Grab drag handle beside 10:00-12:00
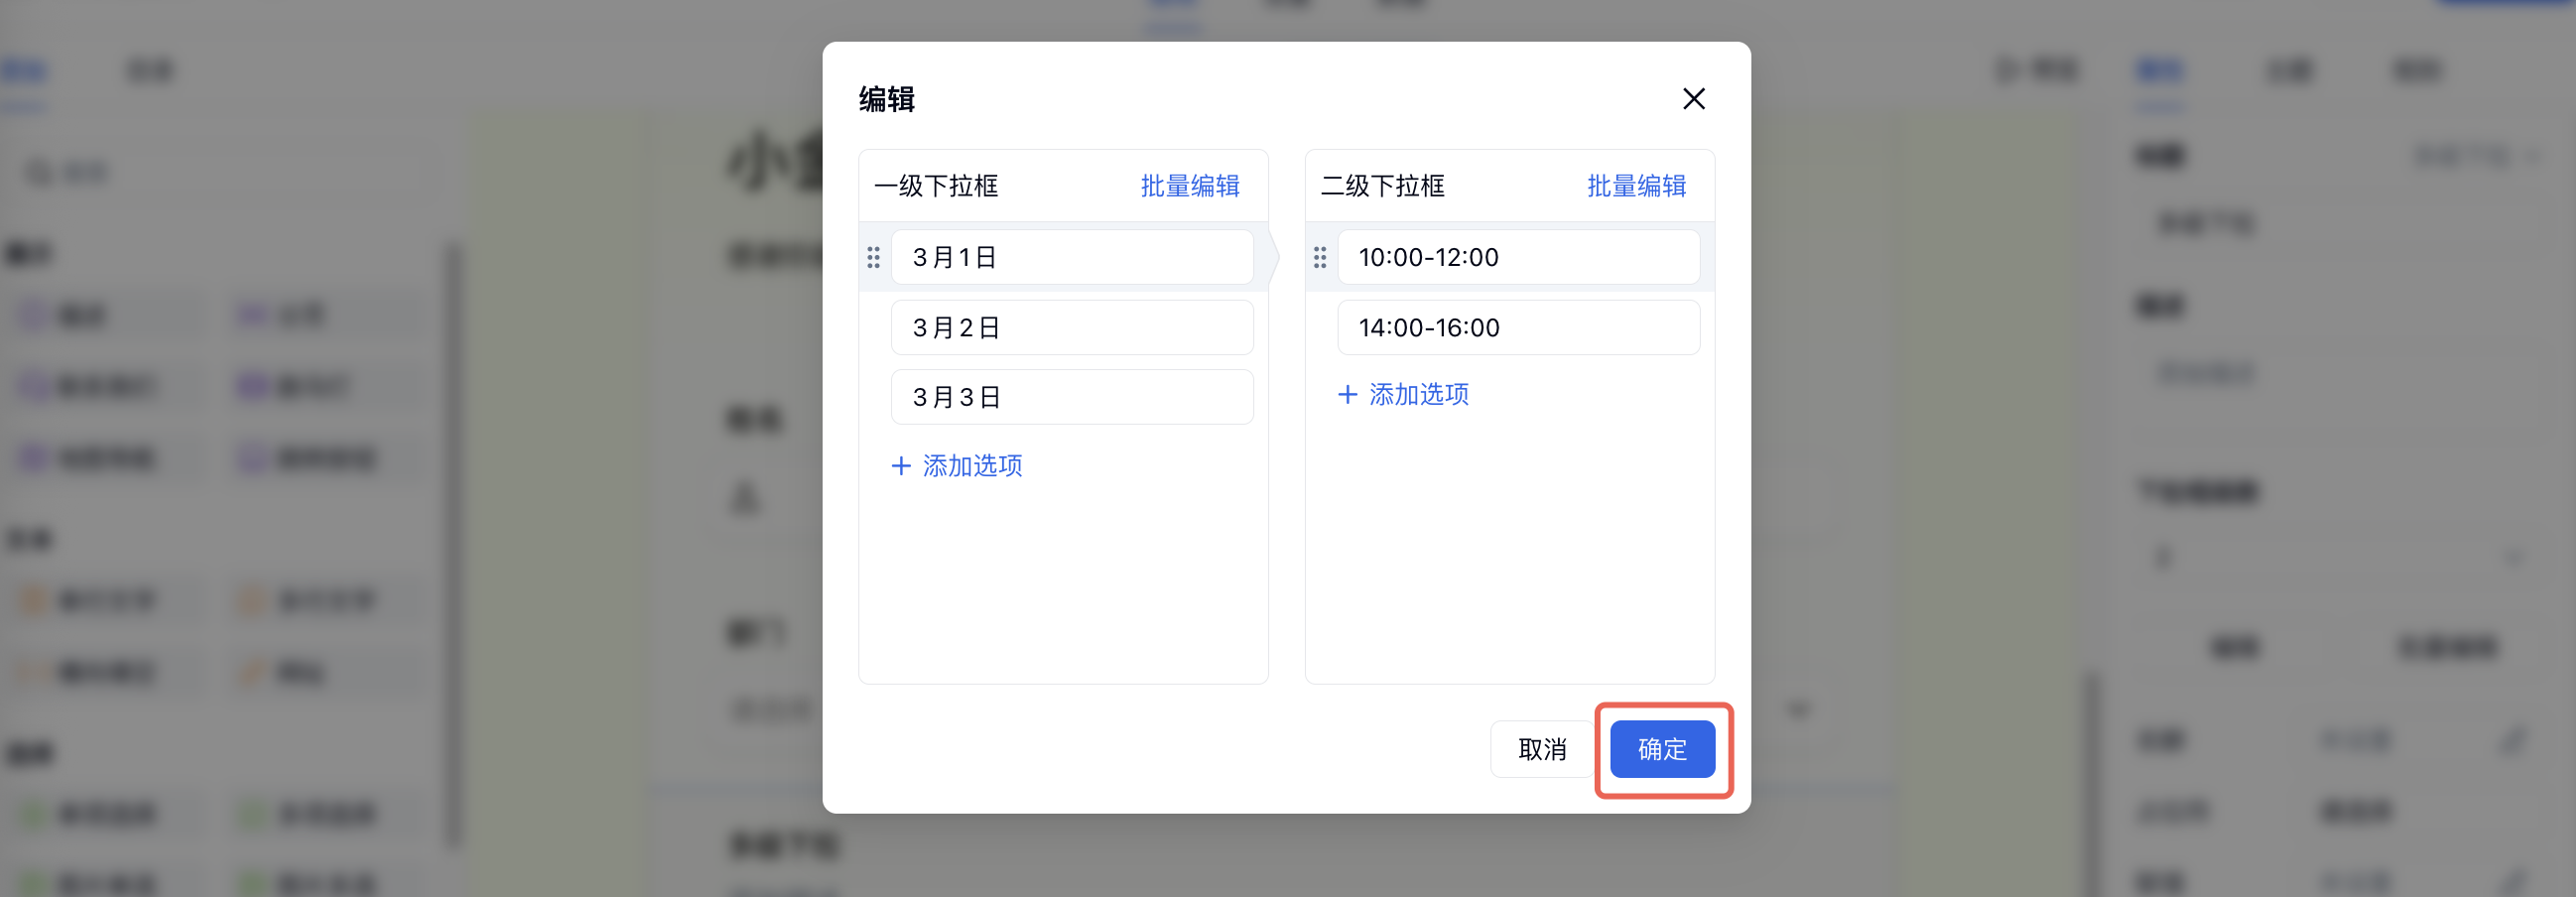This screenshot has height=897, width=2576. tap(1319, 257)
